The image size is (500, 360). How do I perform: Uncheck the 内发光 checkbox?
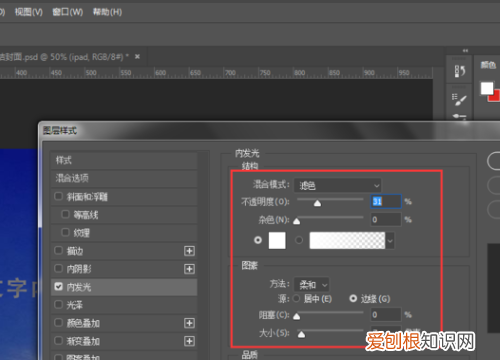(x=58, y=287)
